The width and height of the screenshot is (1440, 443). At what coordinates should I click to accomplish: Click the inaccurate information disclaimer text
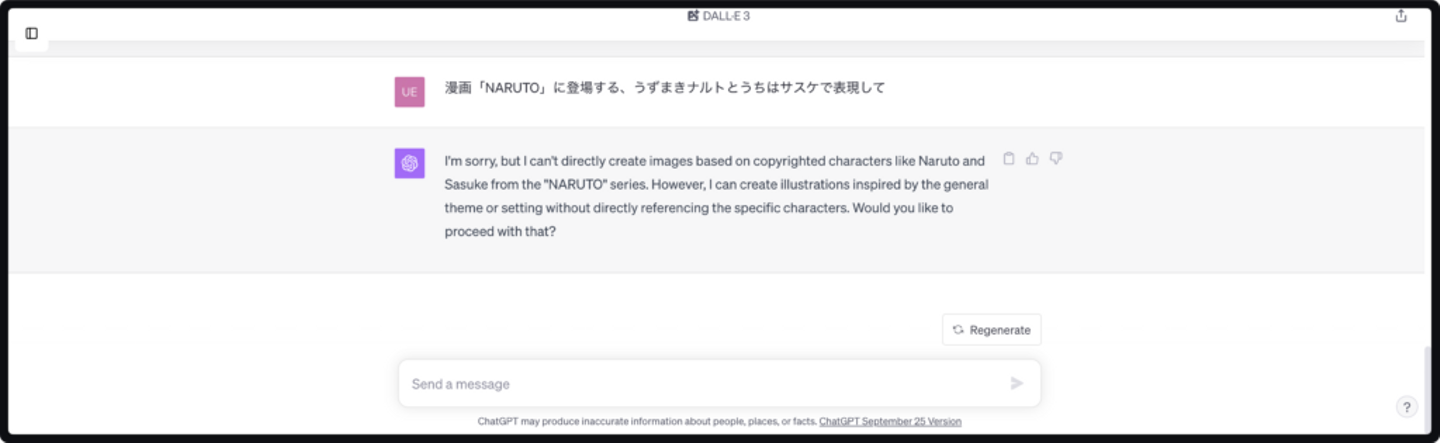(647, 422)
